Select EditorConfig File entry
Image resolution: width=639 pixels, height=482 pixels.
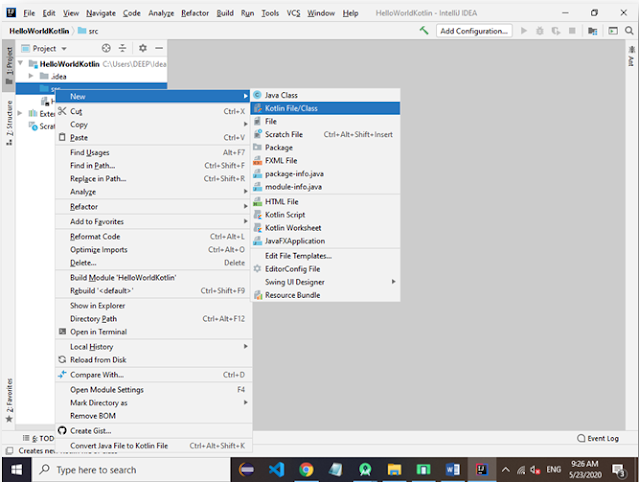pos(325,269)
